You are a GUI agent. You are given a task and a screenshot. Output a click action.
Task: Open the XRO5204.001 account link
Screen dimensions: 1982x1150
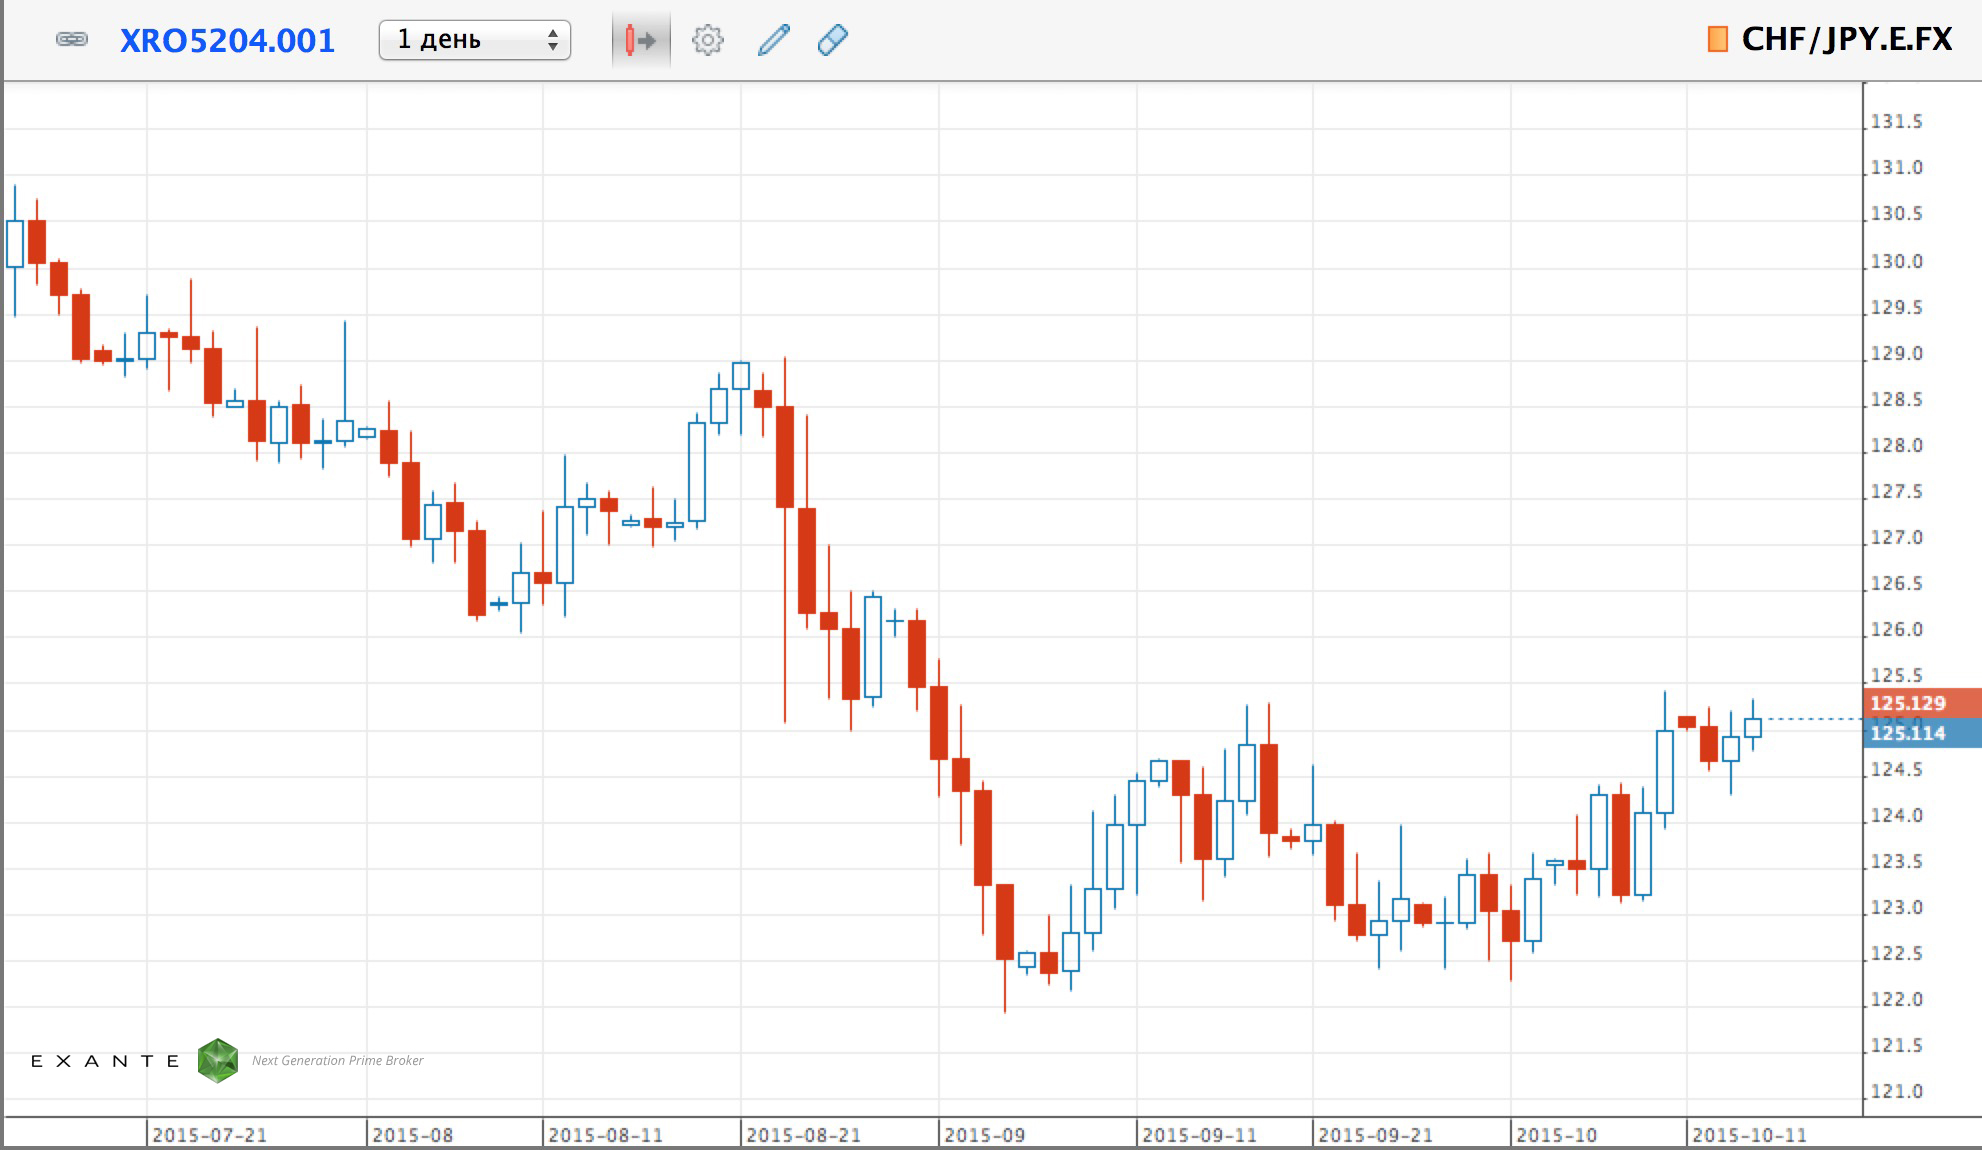pos(227,41)
